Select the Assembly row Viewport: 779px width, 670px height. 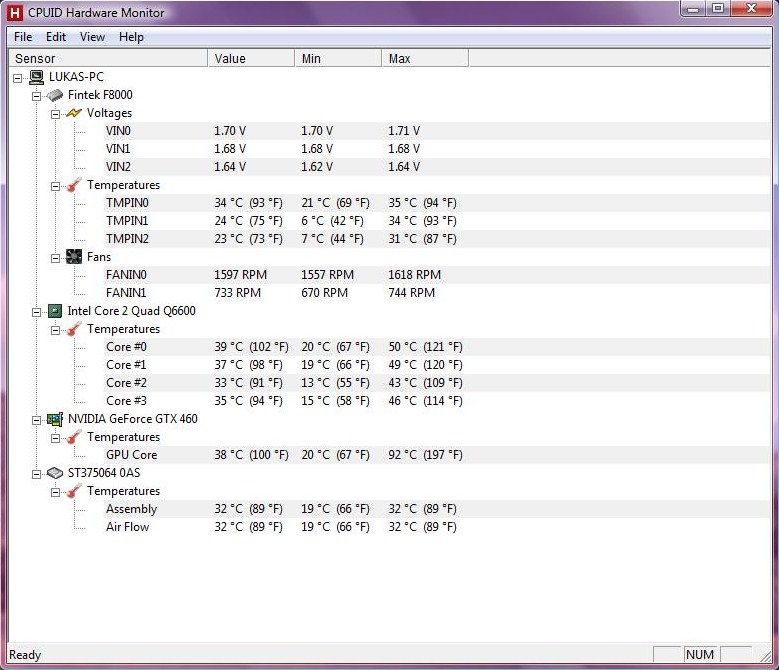tap(437, 509)
